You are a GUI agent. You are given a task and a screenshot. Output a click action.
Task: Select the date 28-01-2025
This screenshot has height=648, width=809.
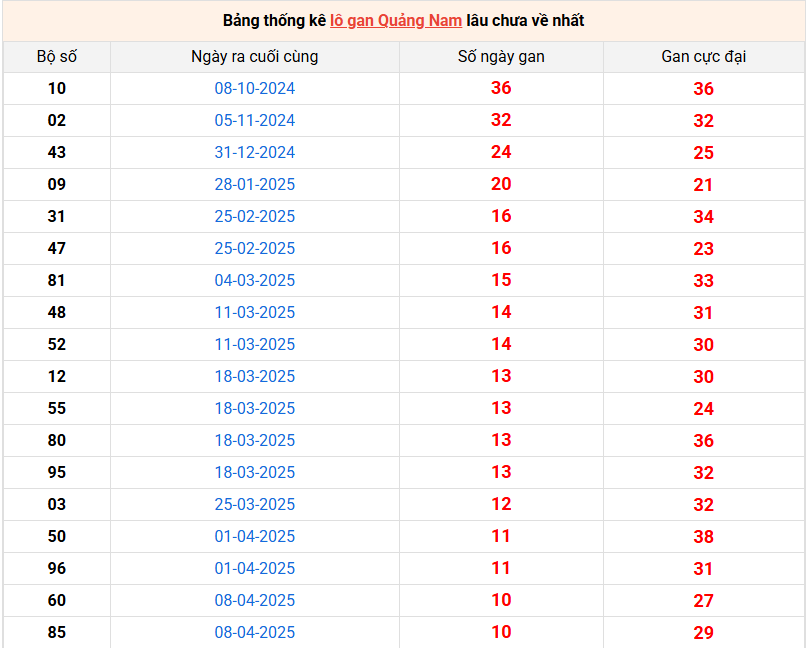(x=255, y=185)
